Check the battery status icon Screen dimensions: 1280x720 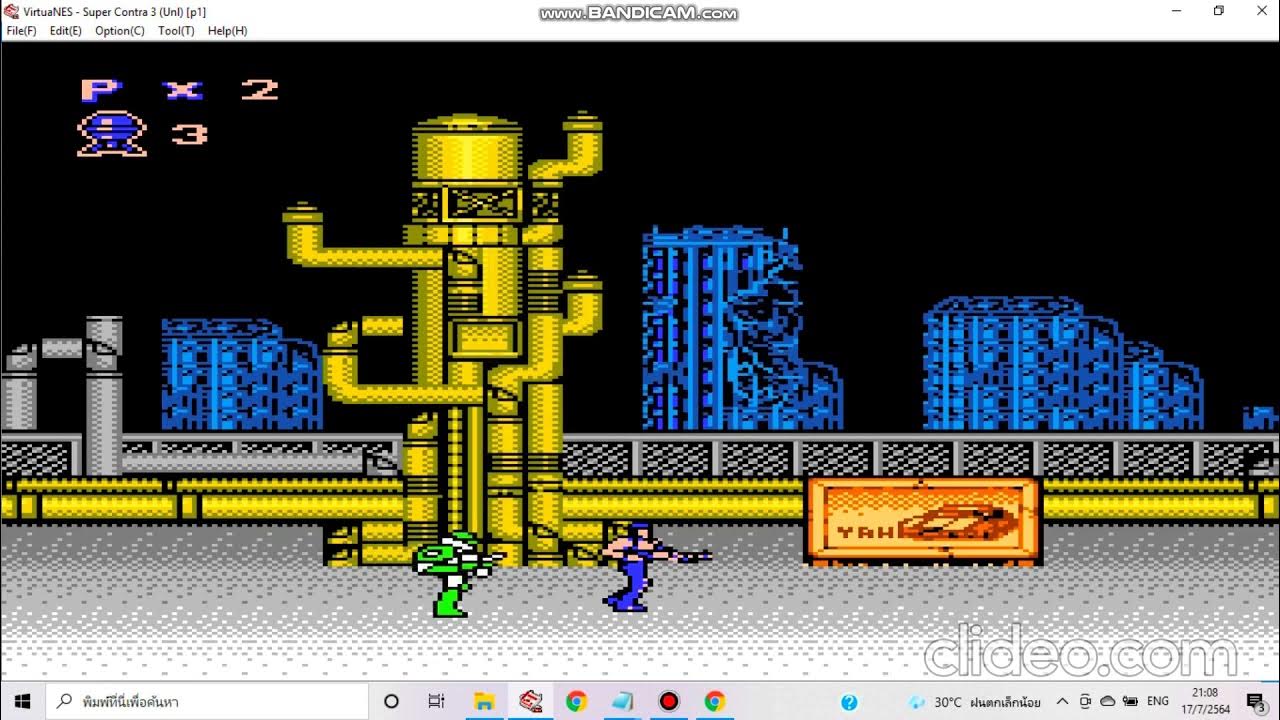tap(1131, 702)
